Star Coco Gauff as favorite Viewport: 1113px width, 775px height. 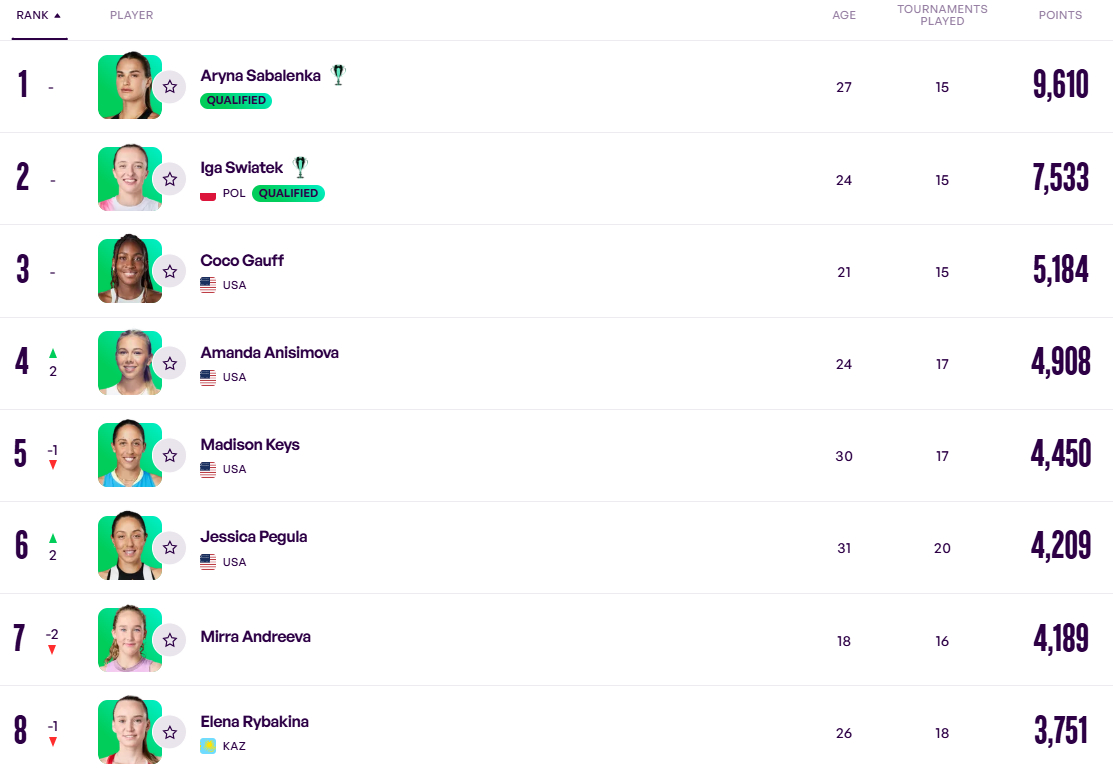[x=170, y=271]
